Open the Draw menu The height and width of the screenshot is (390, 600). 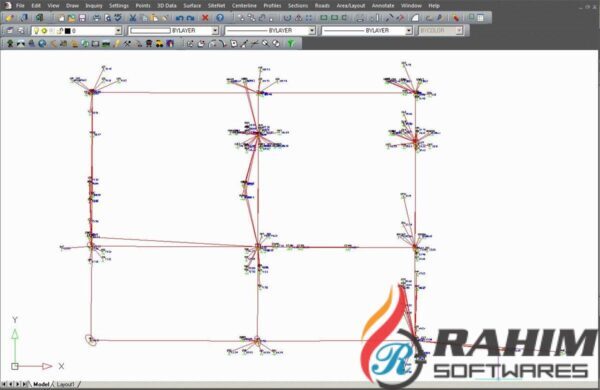pyautogui.click(x=72, y=6)
